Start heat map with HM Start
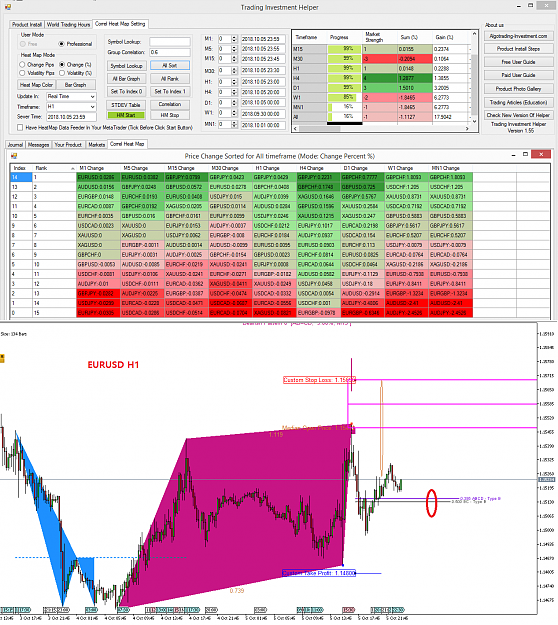558x625 pixels. tap(126, 115)
